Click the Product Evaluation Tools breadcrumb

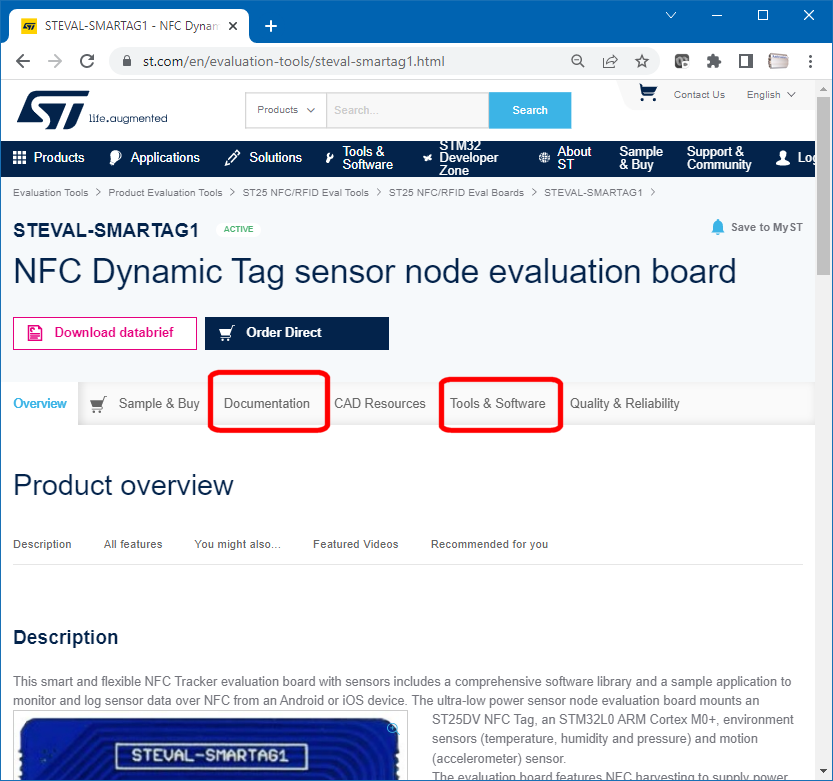point(165,193)
